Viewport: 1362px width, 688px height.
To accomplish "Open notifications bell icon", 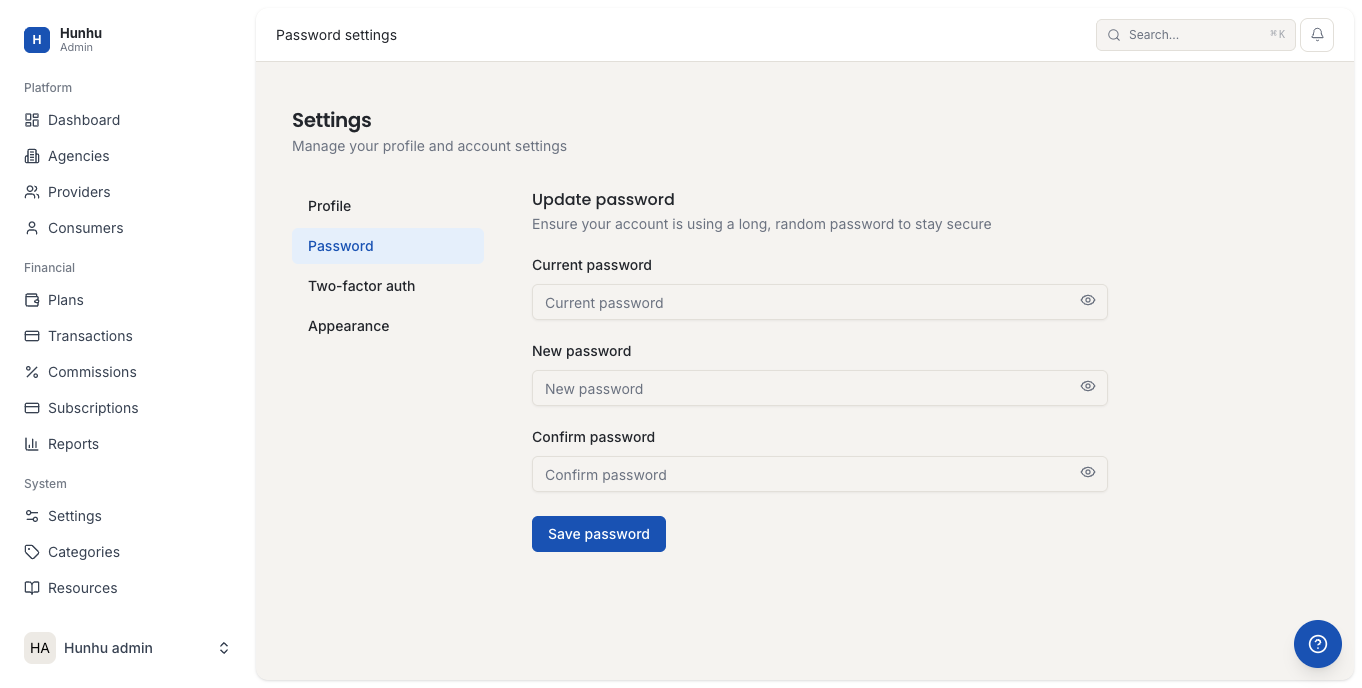I will click(x=1317, y=35).
